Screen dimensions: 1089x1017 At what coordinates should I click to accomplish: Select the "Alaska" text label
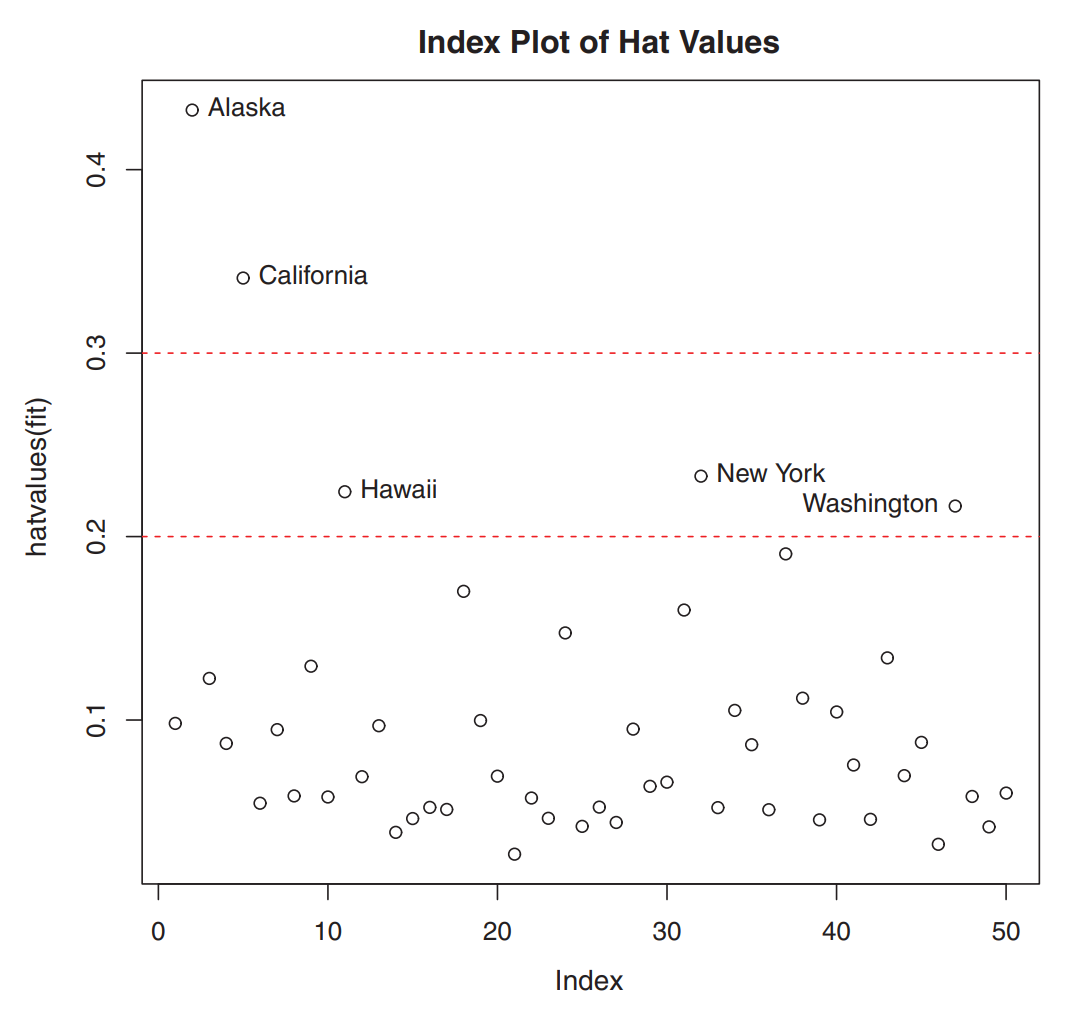(x=246, y=108)
